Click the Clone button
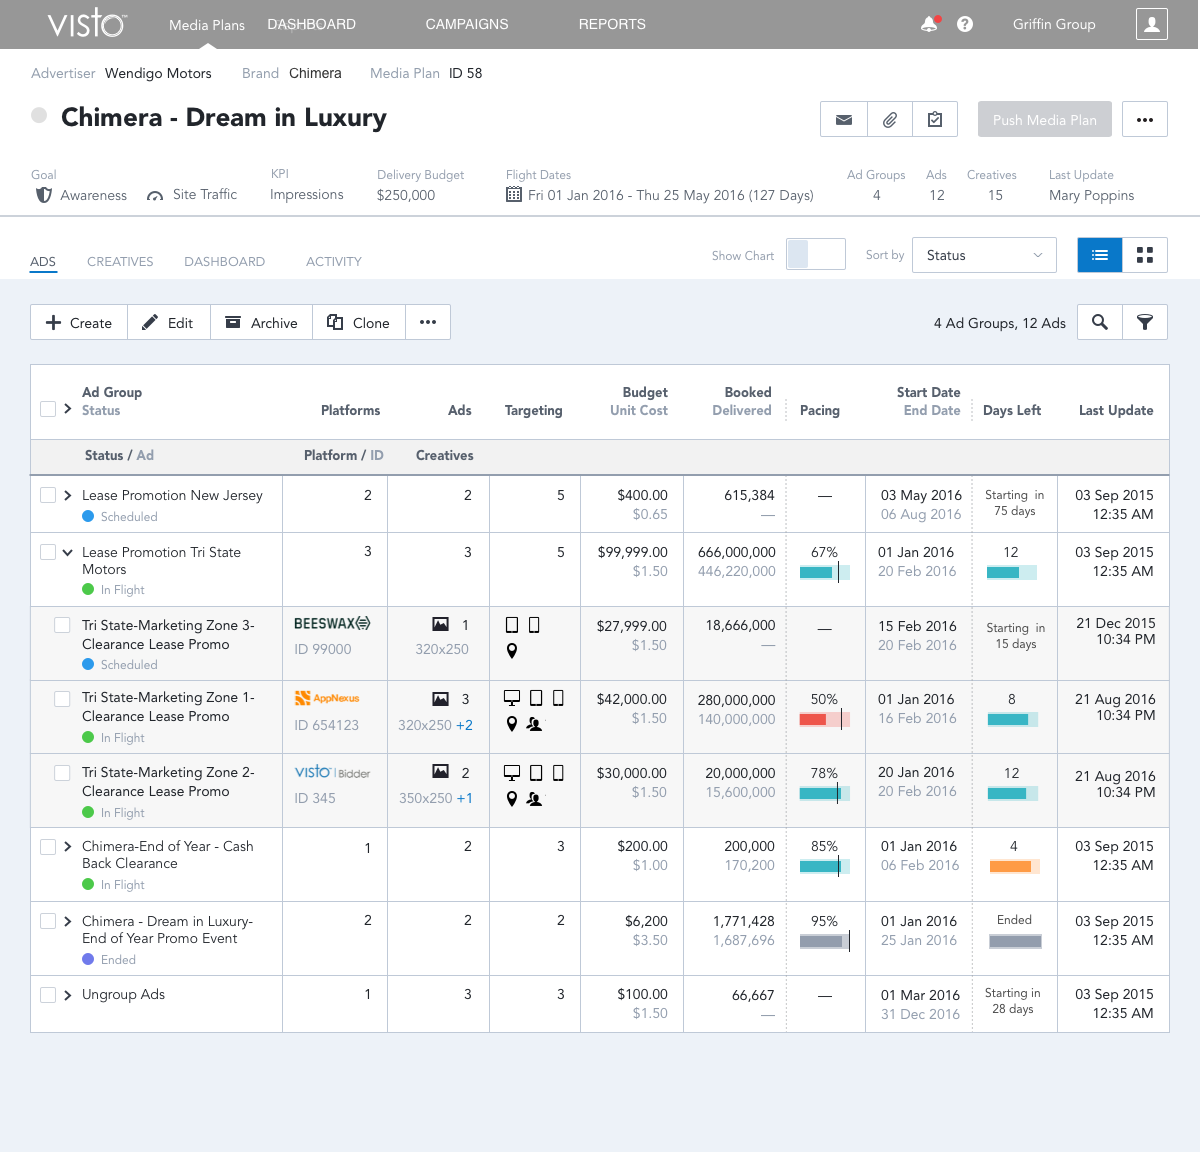 (x=359, y=322)
